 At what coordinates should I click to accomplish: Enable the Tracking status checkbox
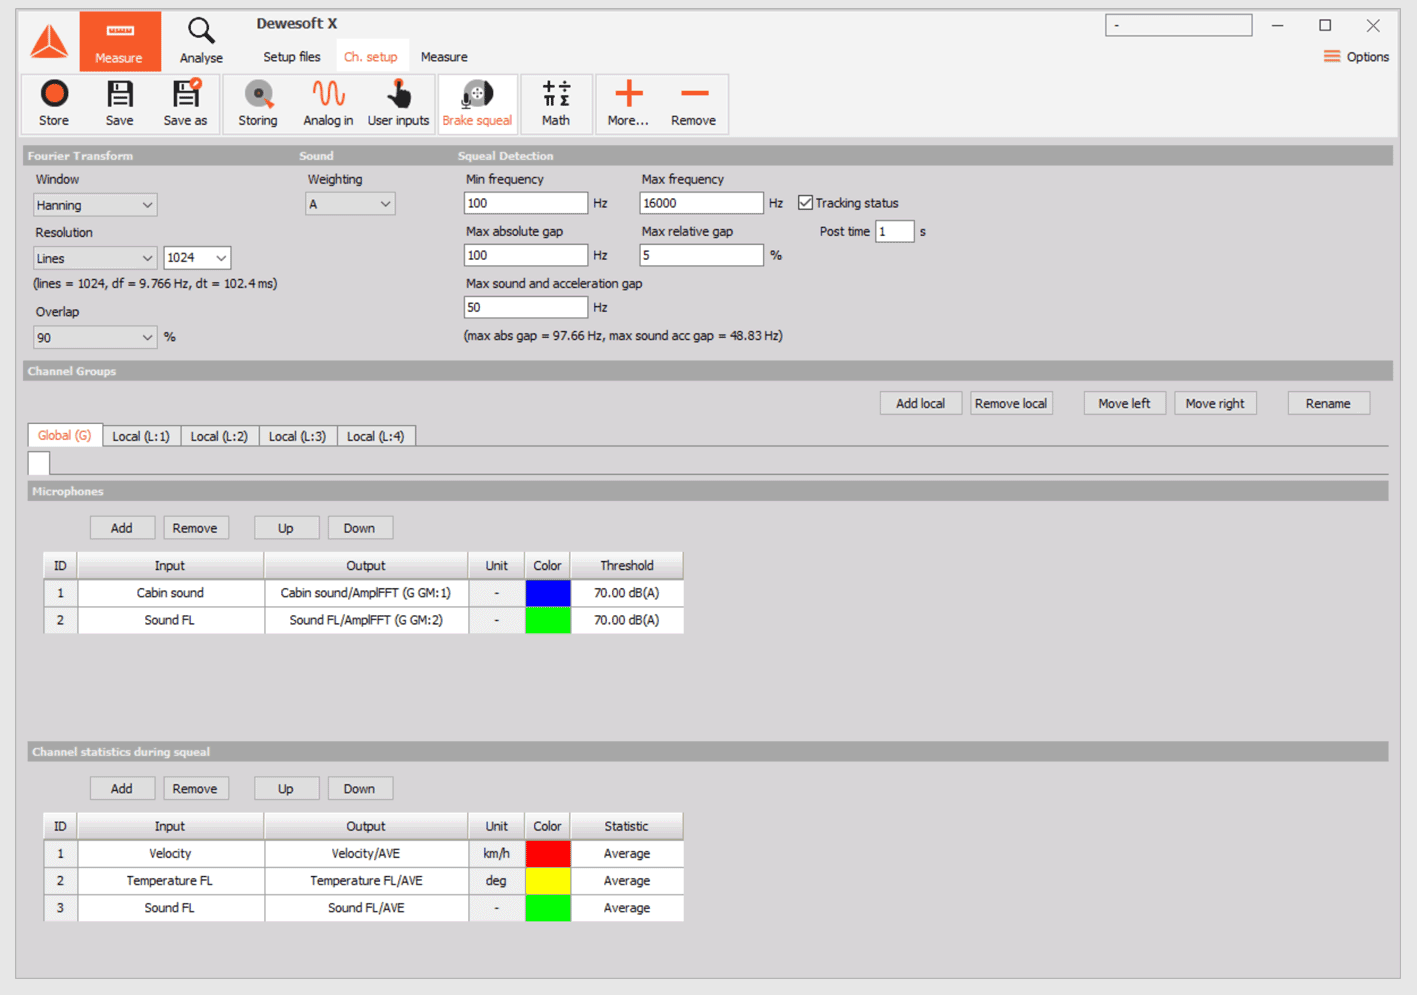[806, 202]
